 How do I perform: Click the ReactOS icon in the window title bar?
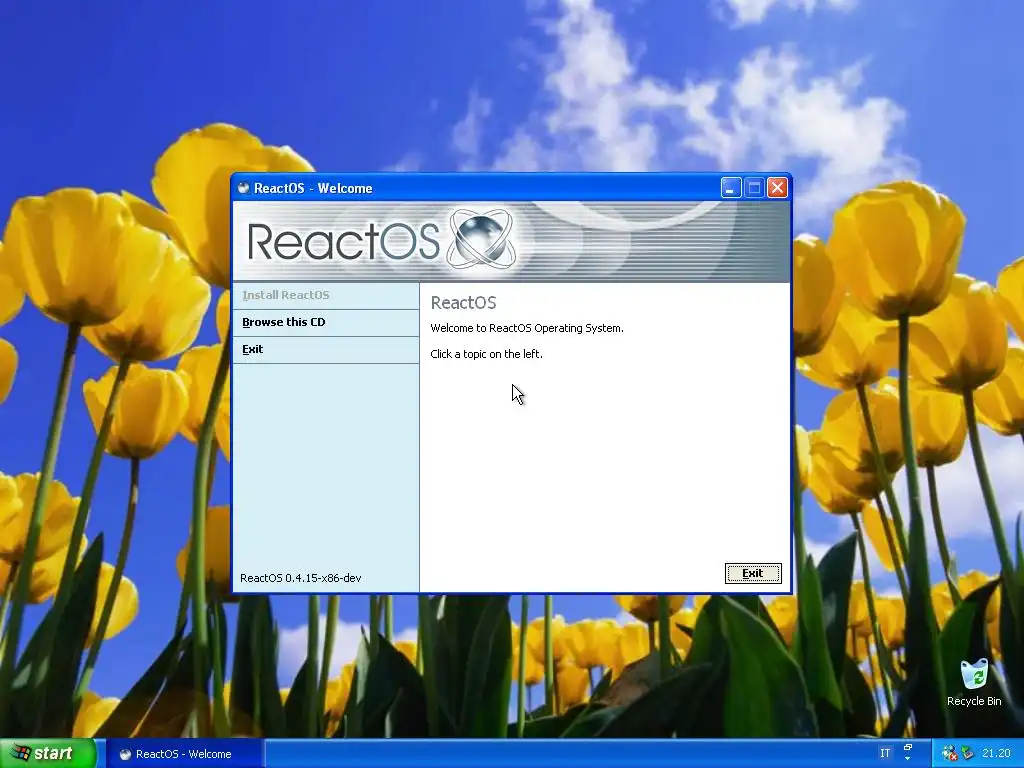tap(244, 188)
